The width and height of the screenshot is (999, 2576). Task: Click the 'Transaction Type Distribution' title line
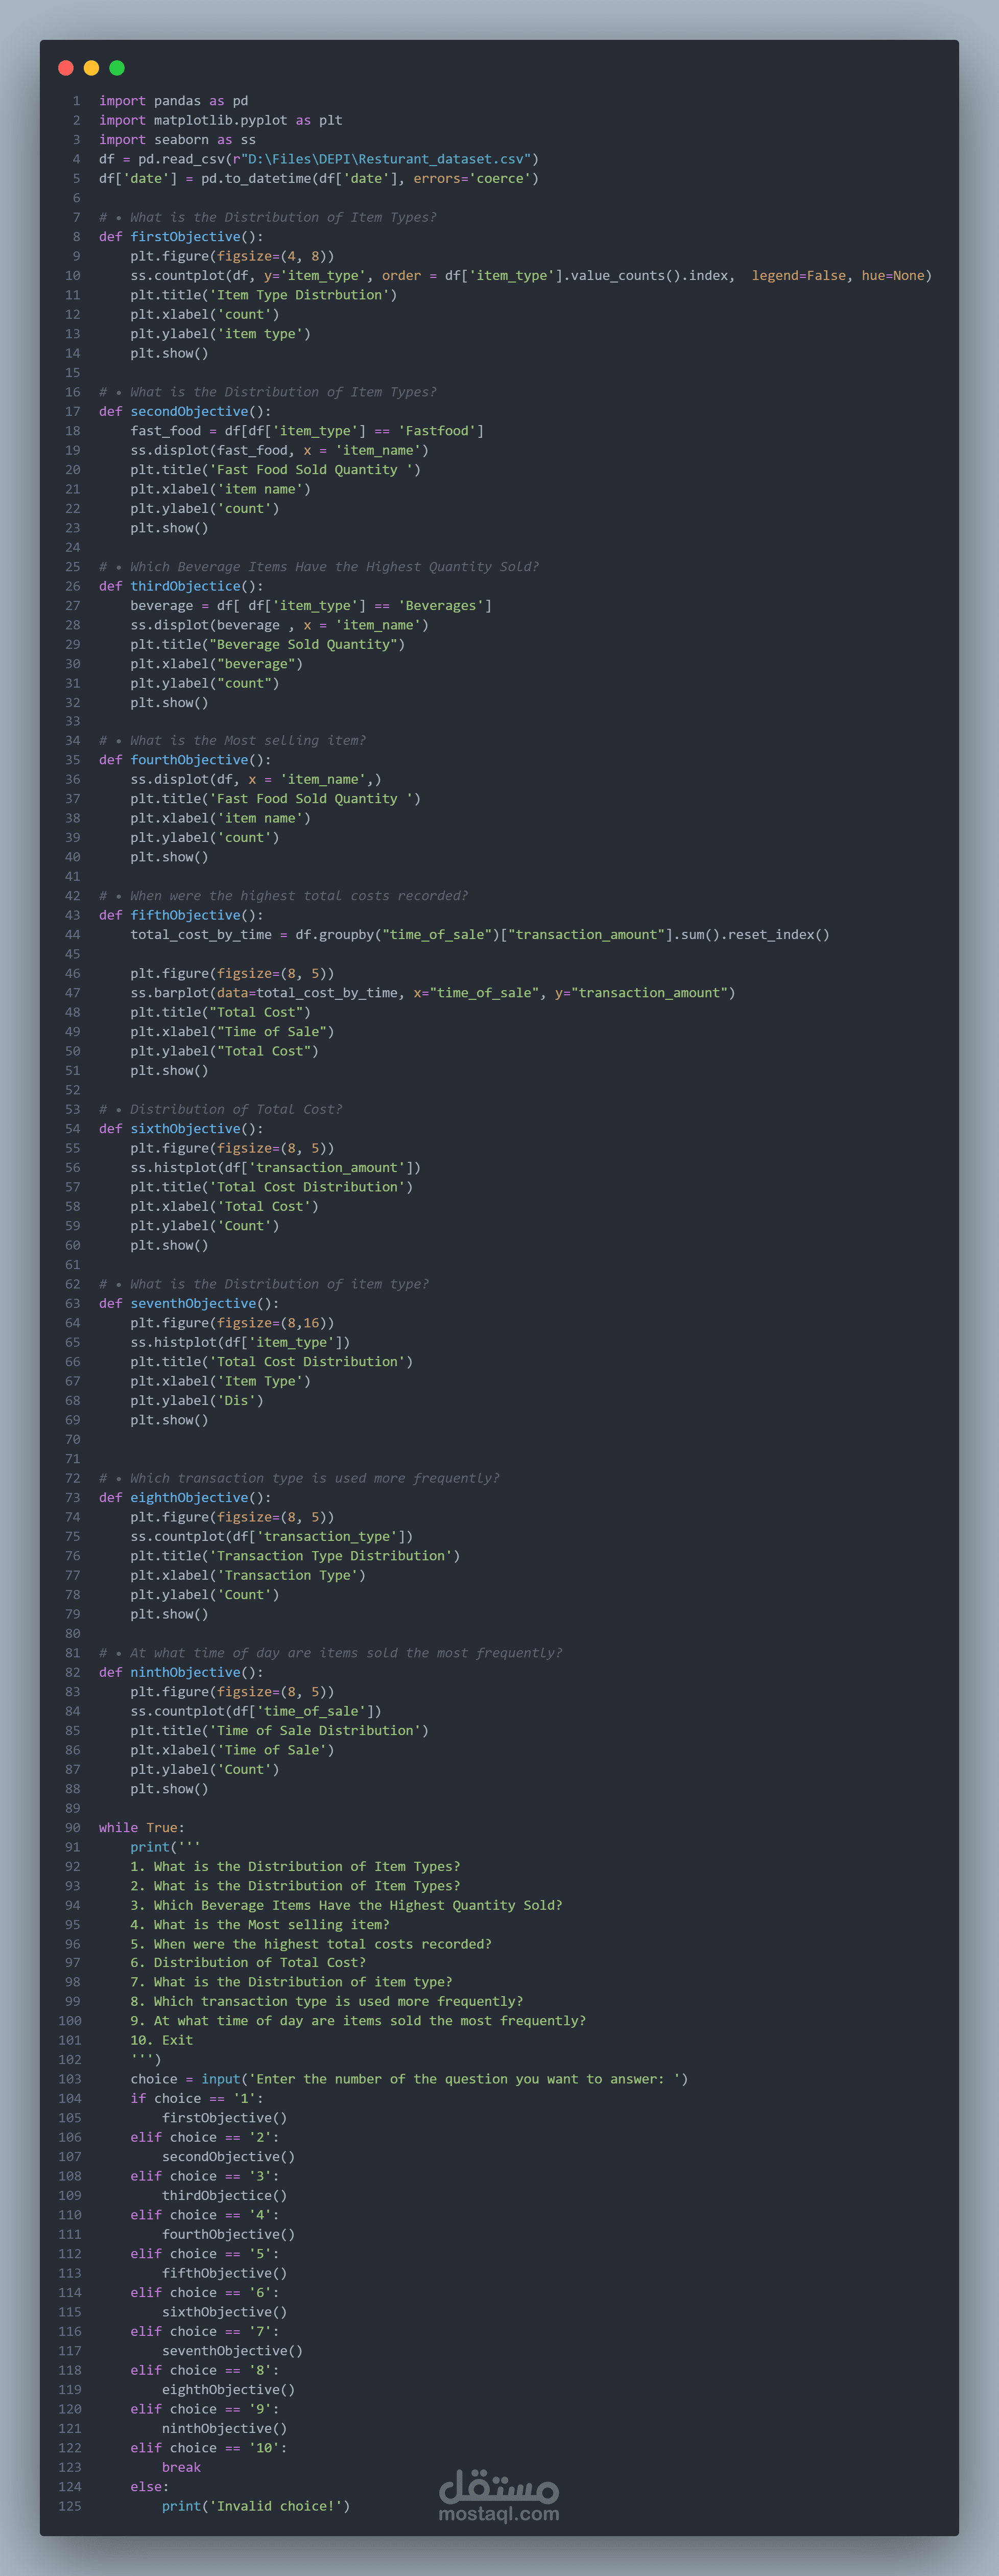[x=295, y=1556]
